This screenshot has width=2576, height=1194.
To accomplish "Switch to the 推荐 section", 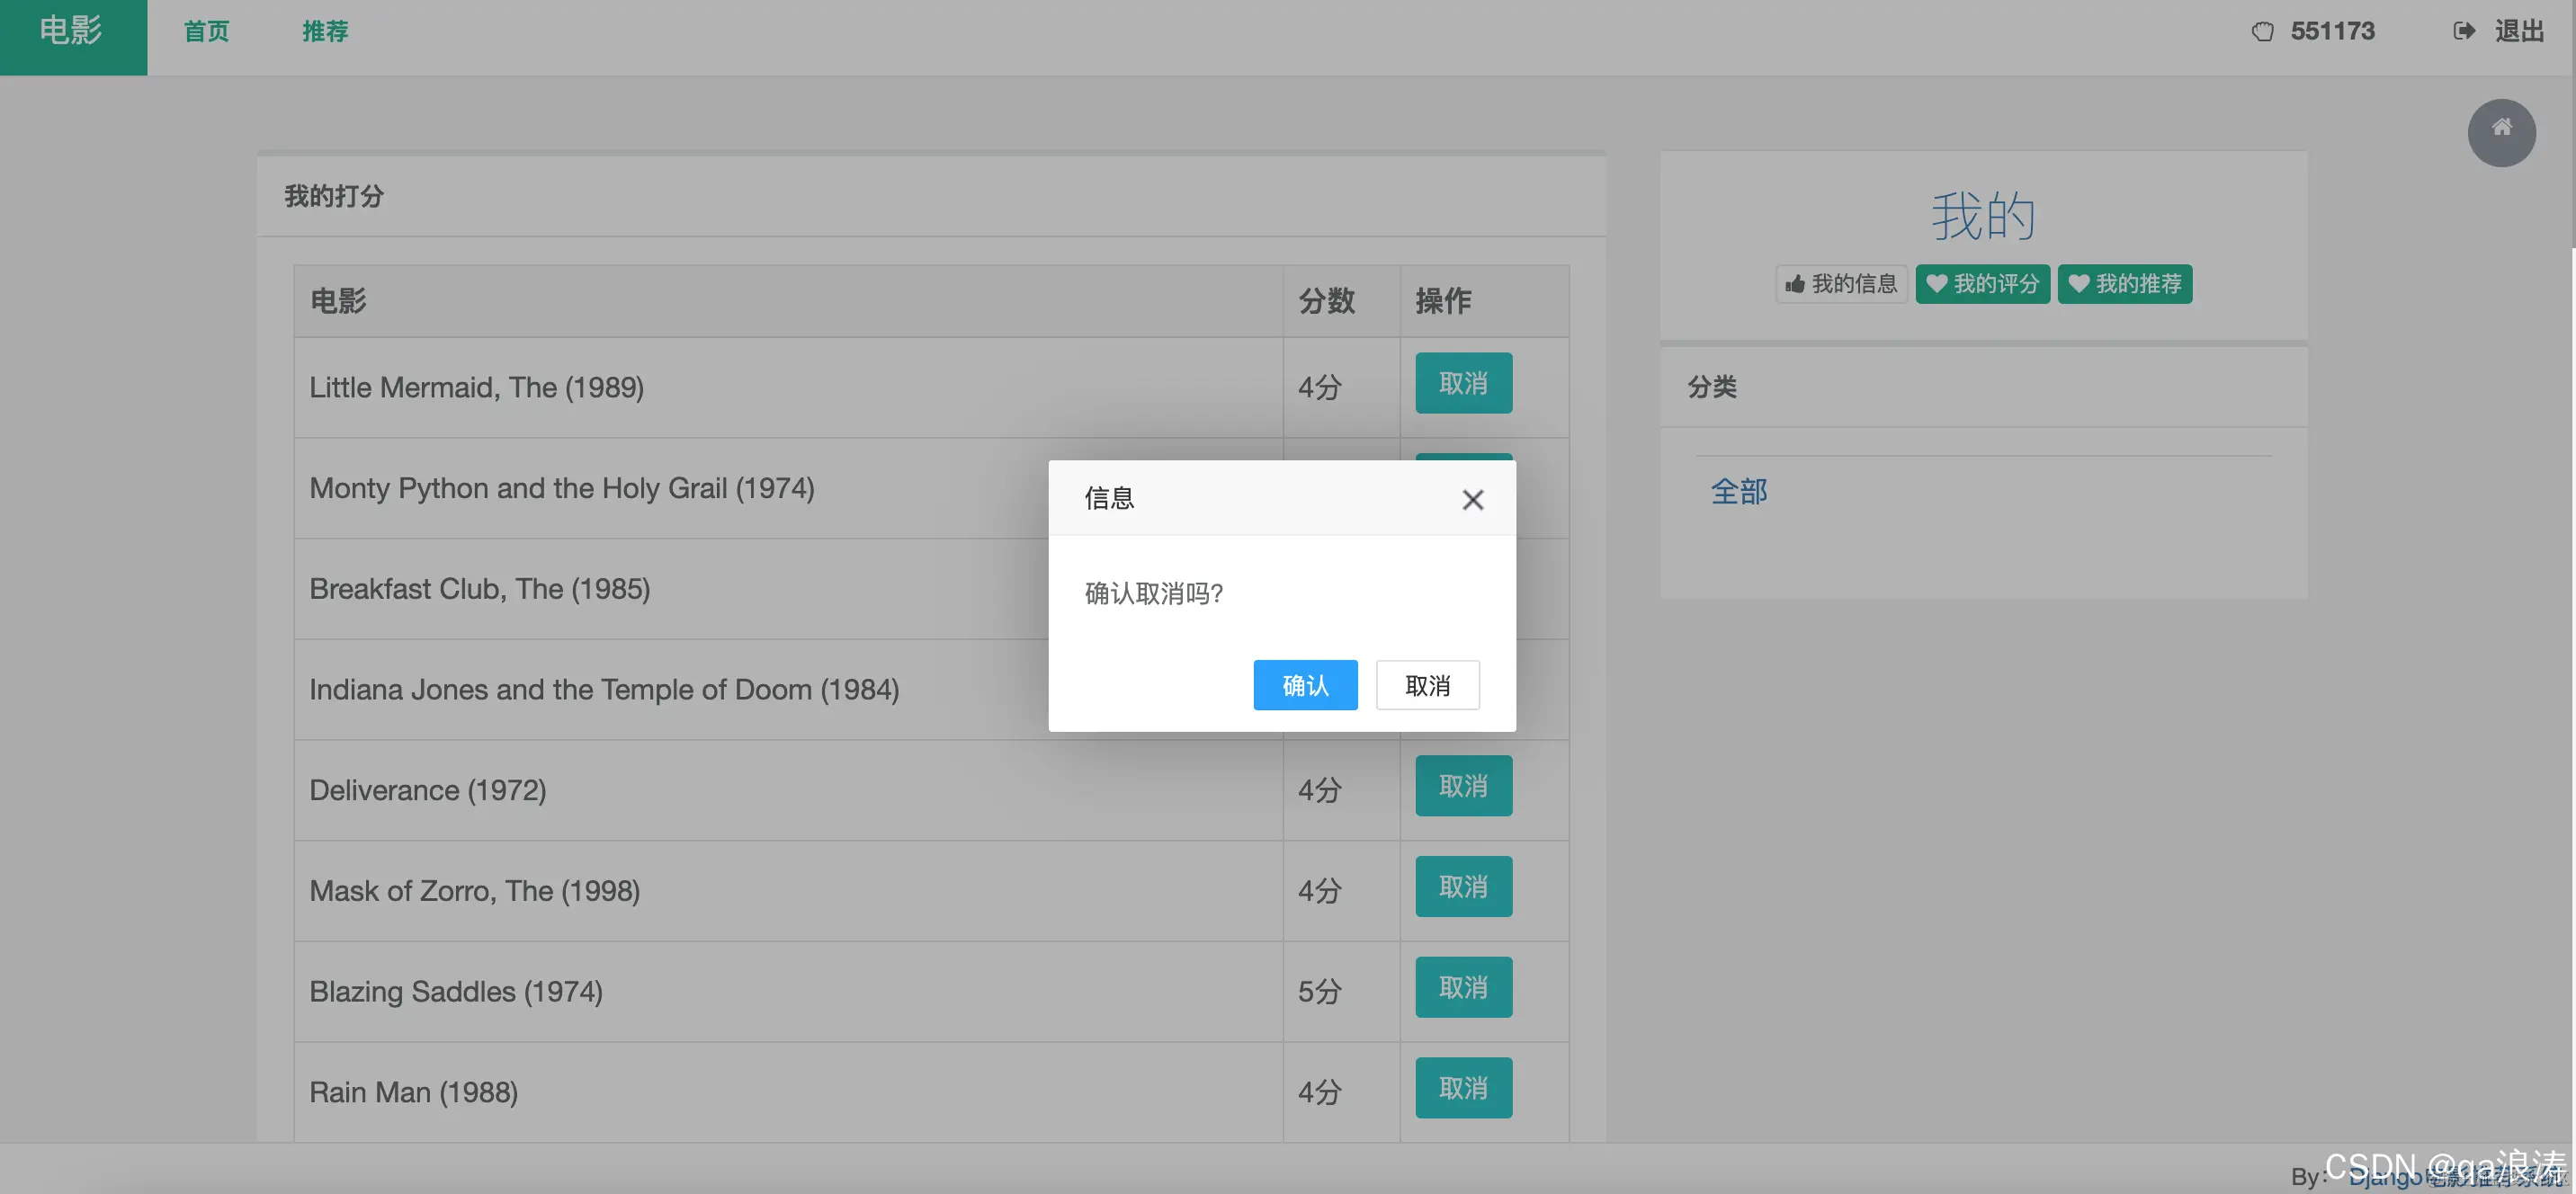I will [x=325, y=31].
